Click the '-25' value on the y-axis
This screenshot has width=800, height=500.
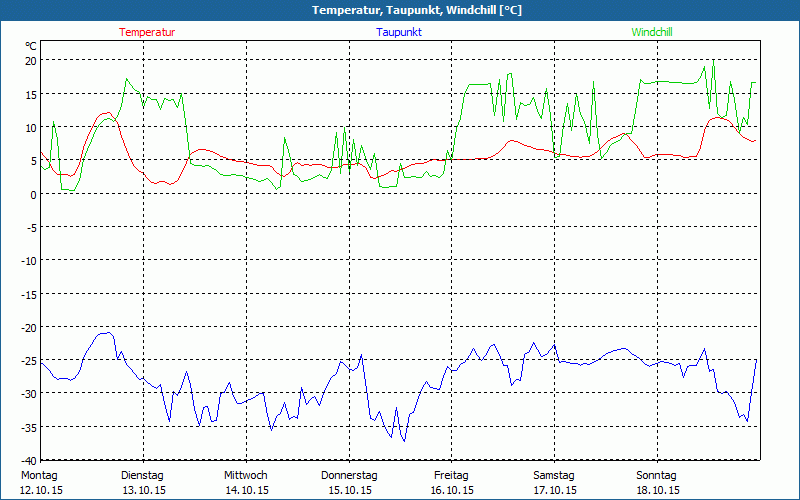29,361
